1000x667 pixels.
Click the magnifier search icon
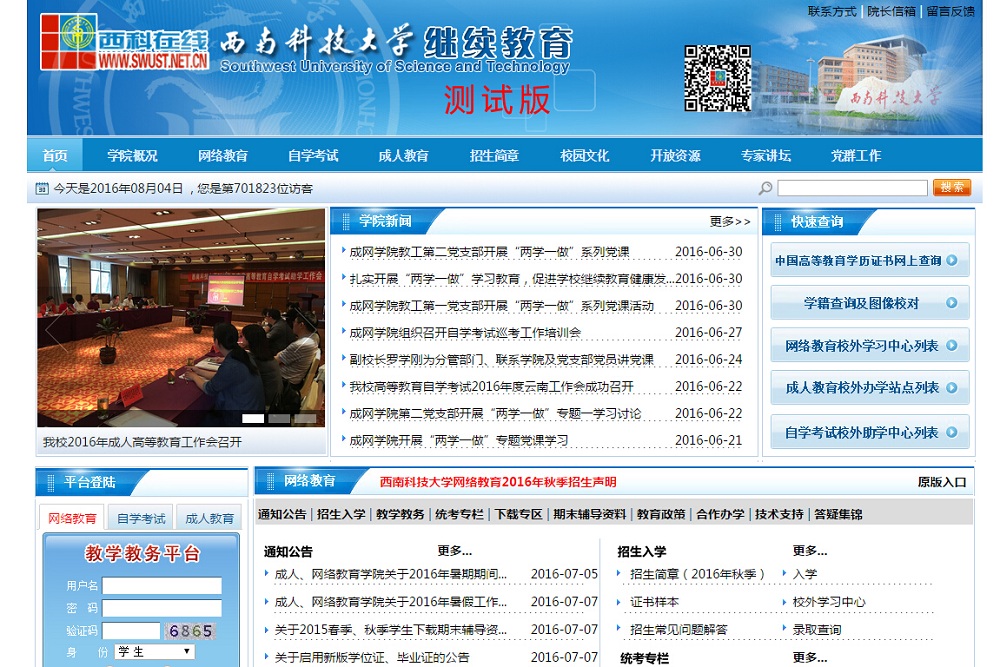pos(765,187)
